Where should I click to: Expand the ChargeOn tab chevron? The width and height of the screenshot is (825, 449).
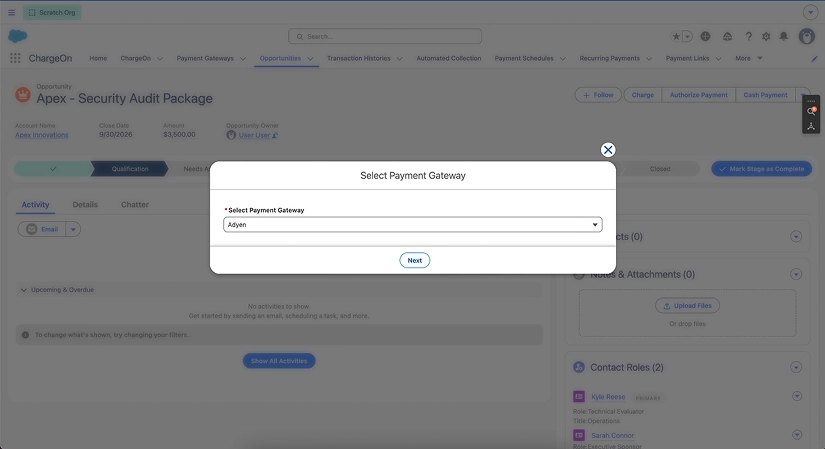click(x=160, y=58)
